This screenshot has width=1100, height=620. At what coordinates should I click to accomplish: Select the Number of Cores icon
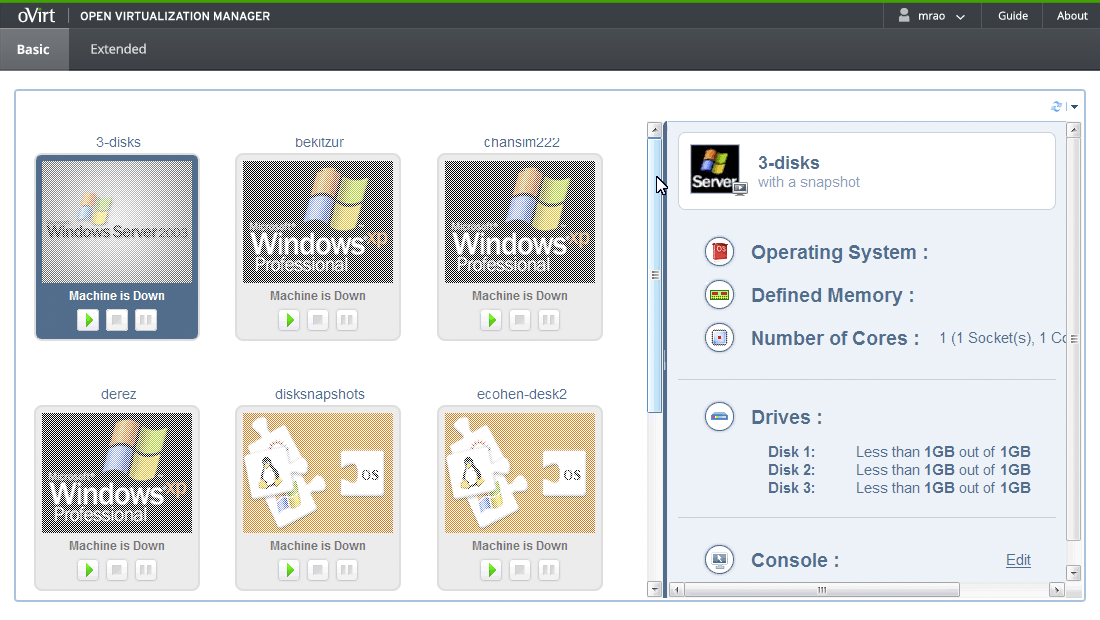point(719,338)
